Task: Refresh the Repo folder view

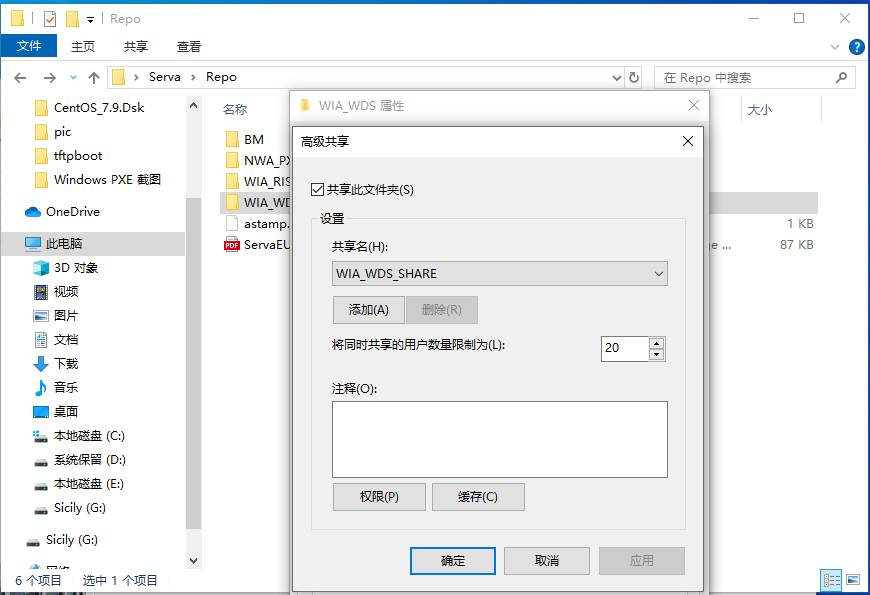Action: click(633, 77)
